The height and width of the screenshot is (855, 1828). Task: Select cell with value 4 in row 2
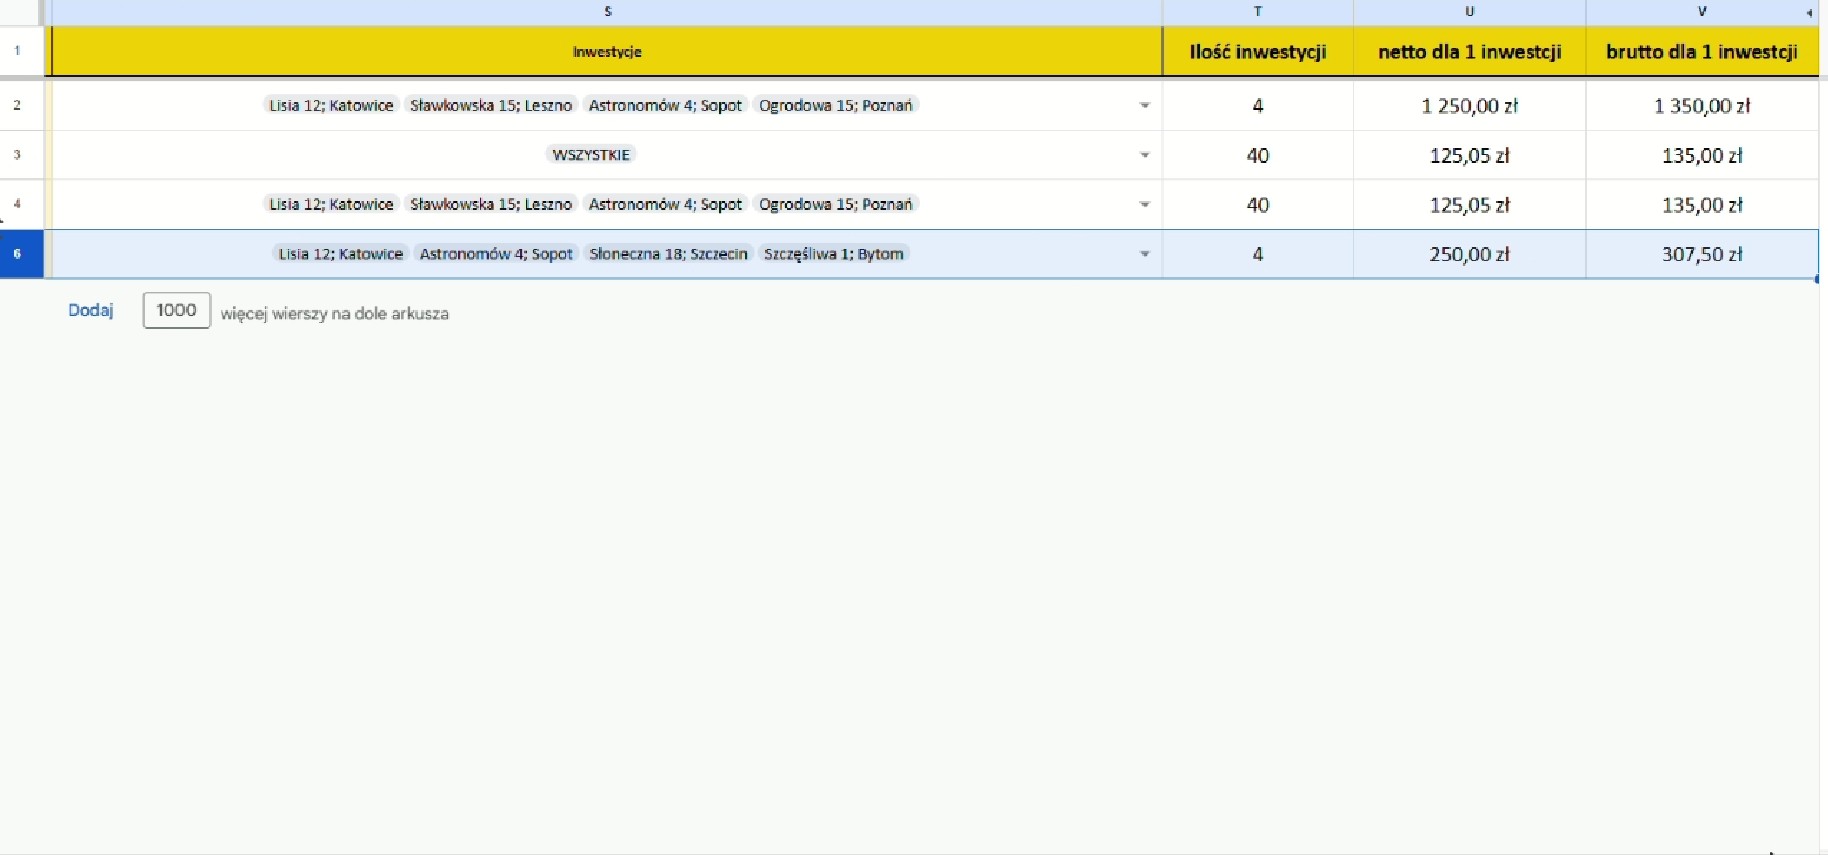tap(1258, 105)
